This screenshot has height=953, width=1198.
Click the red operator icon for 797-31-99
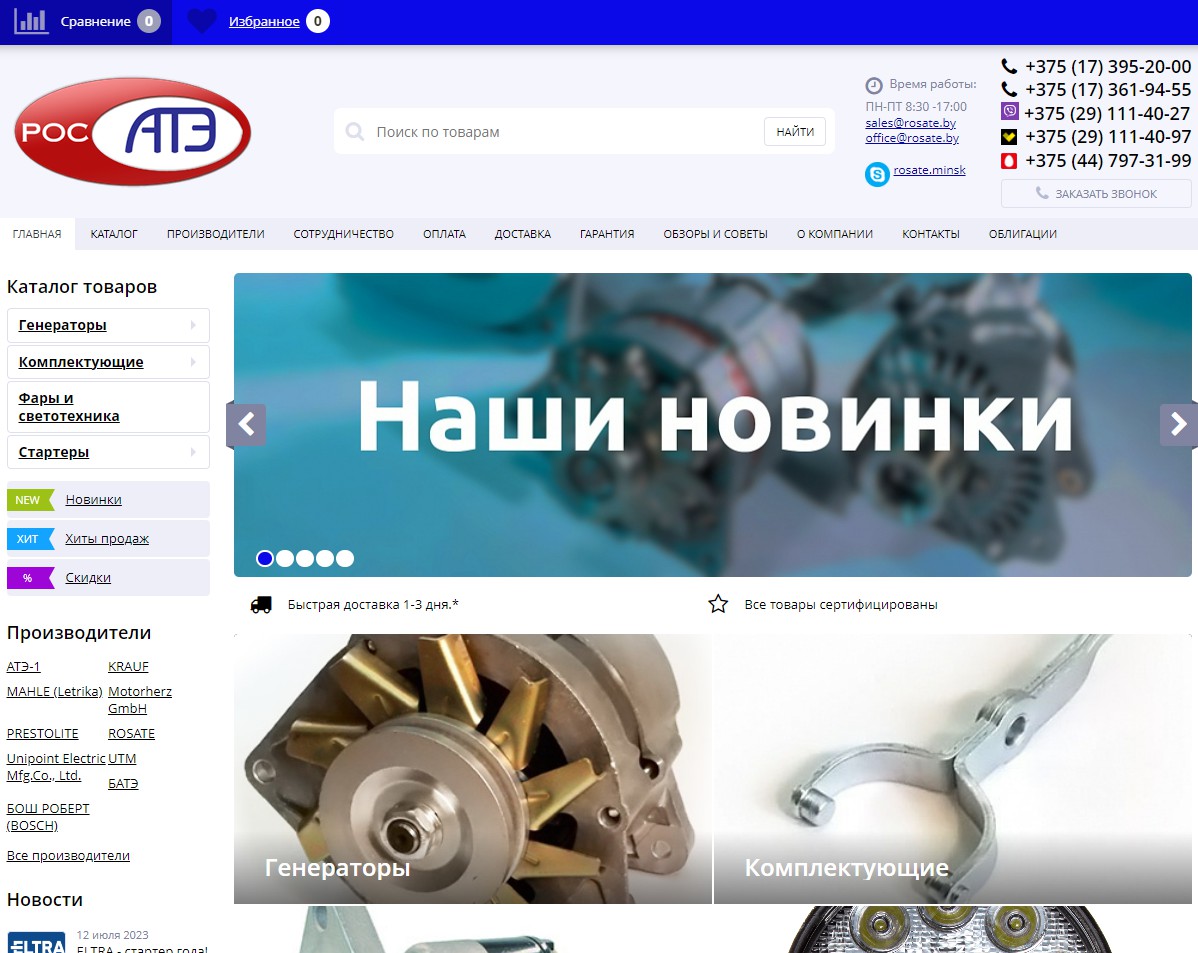[1009, 160]
